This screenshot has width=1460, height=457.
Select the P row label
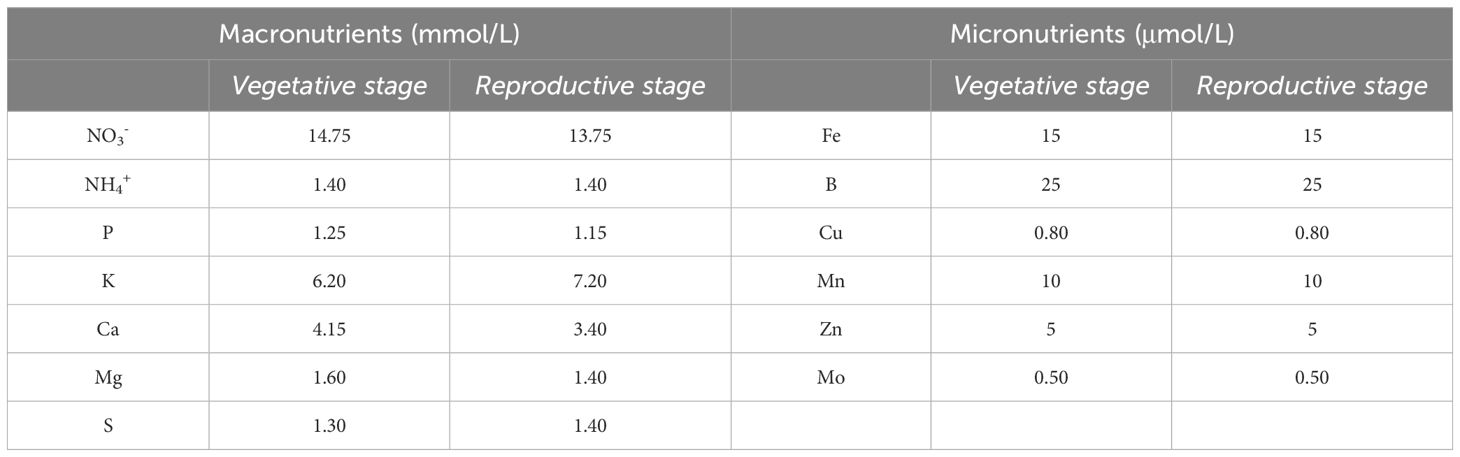(108, 233)
